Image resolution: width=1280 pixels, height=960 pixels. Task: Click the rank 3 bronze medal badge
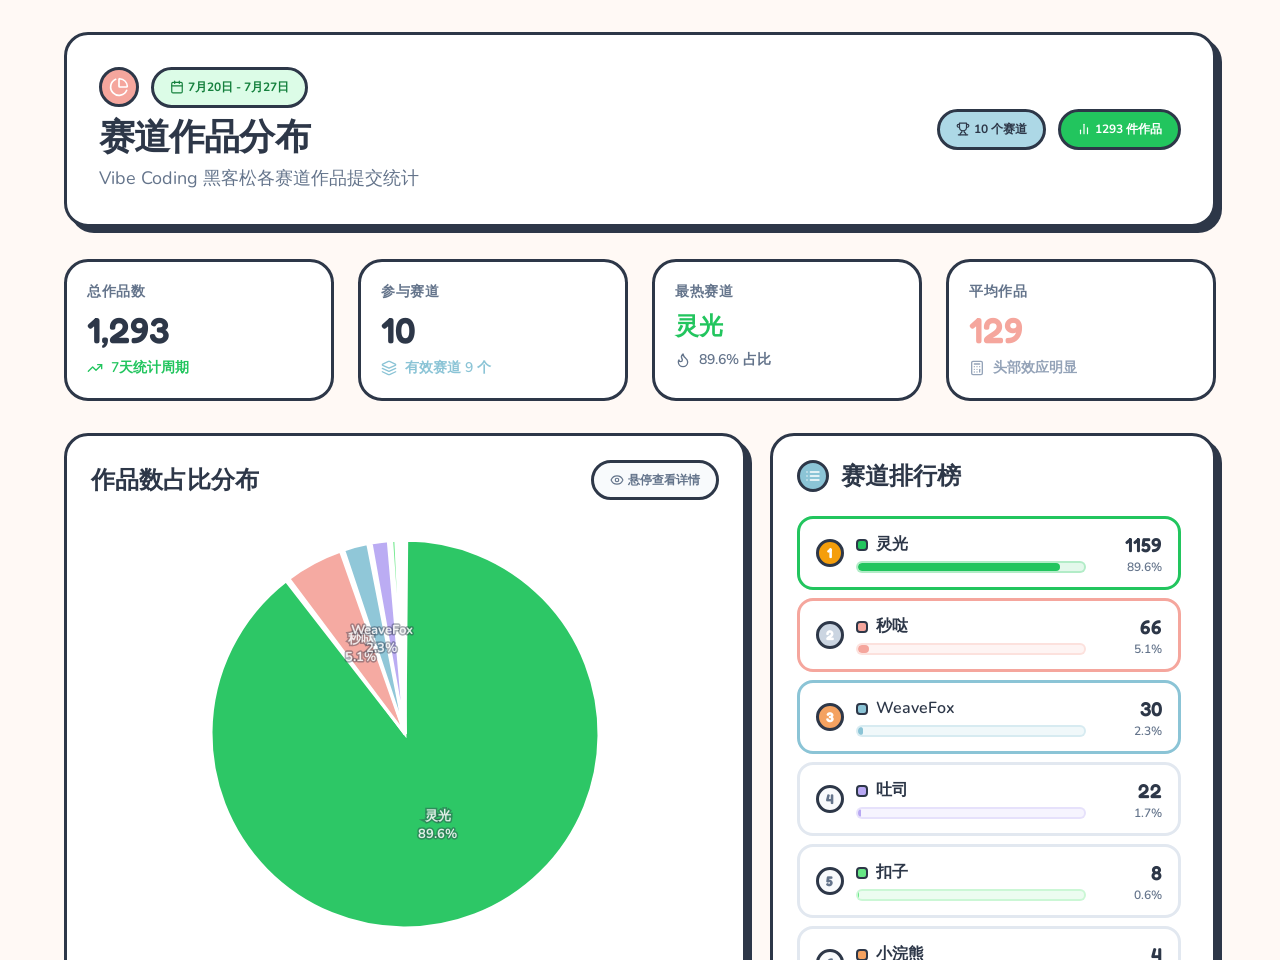pyautogui.click(x=830, y=717)
